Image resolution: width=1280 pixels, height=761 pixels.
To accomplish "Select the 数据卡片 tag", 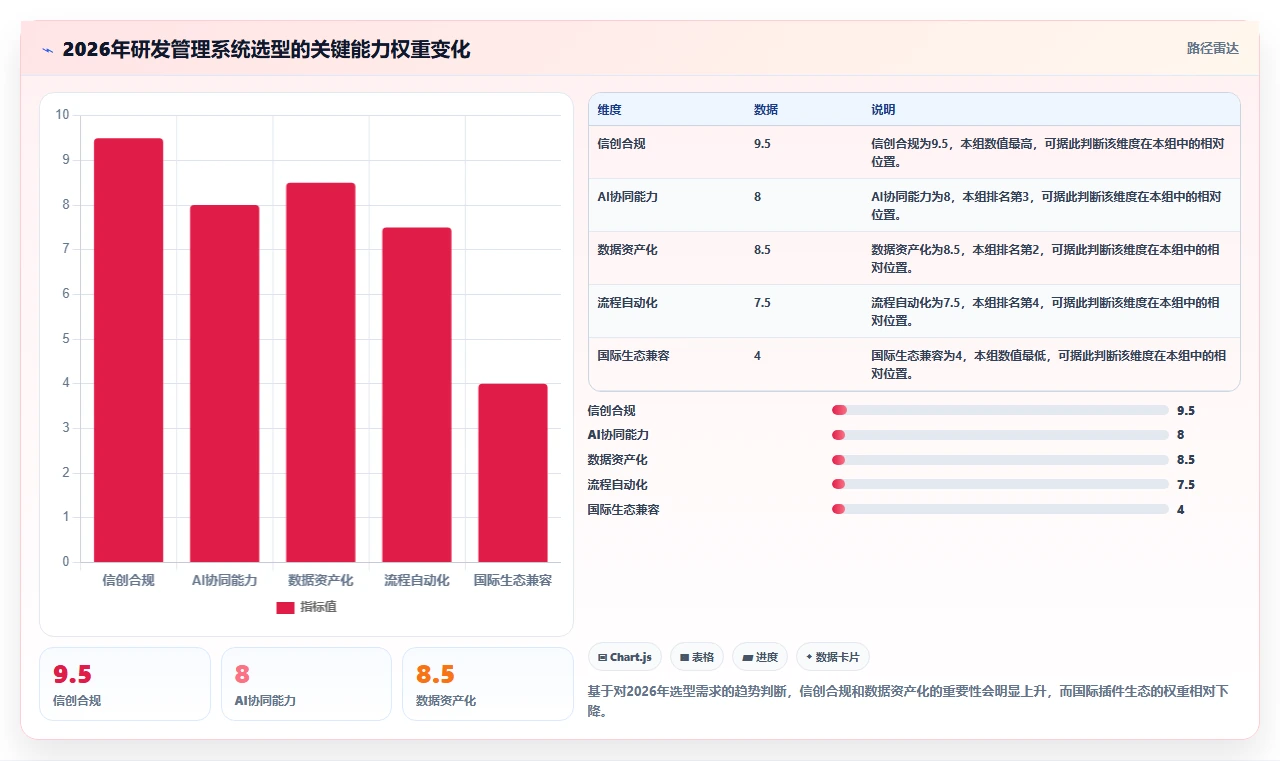I will coord(833,657).
